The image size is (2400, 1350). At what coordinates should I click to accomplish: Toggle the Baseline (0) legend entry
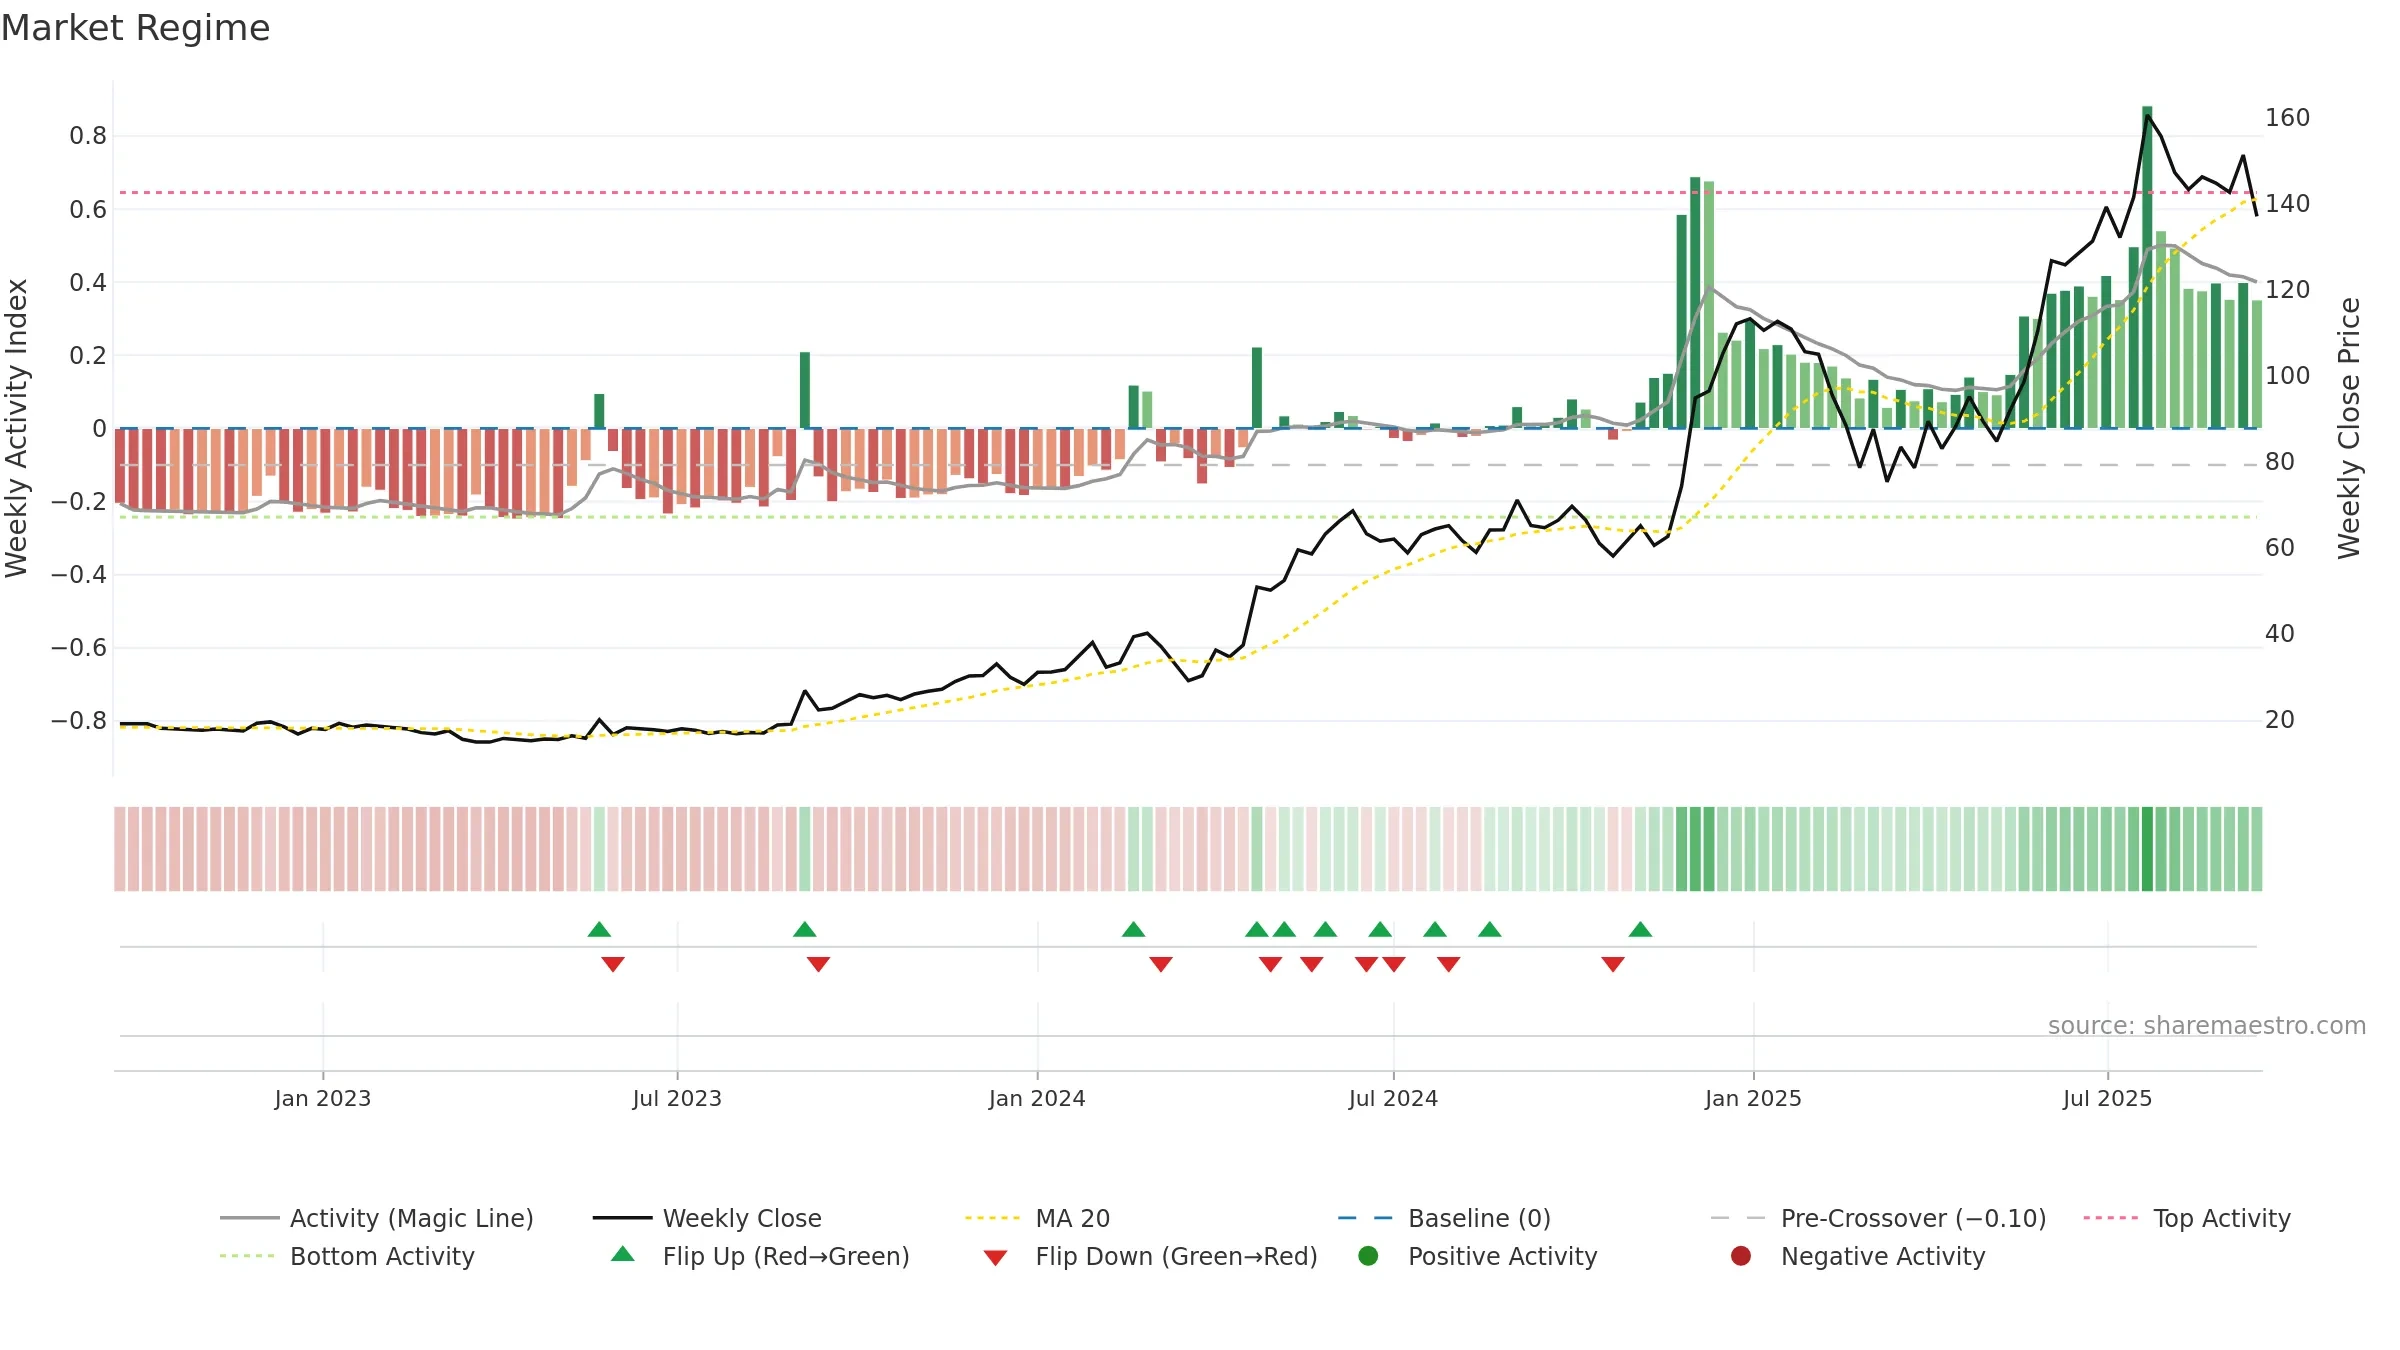[1444, 1218]
